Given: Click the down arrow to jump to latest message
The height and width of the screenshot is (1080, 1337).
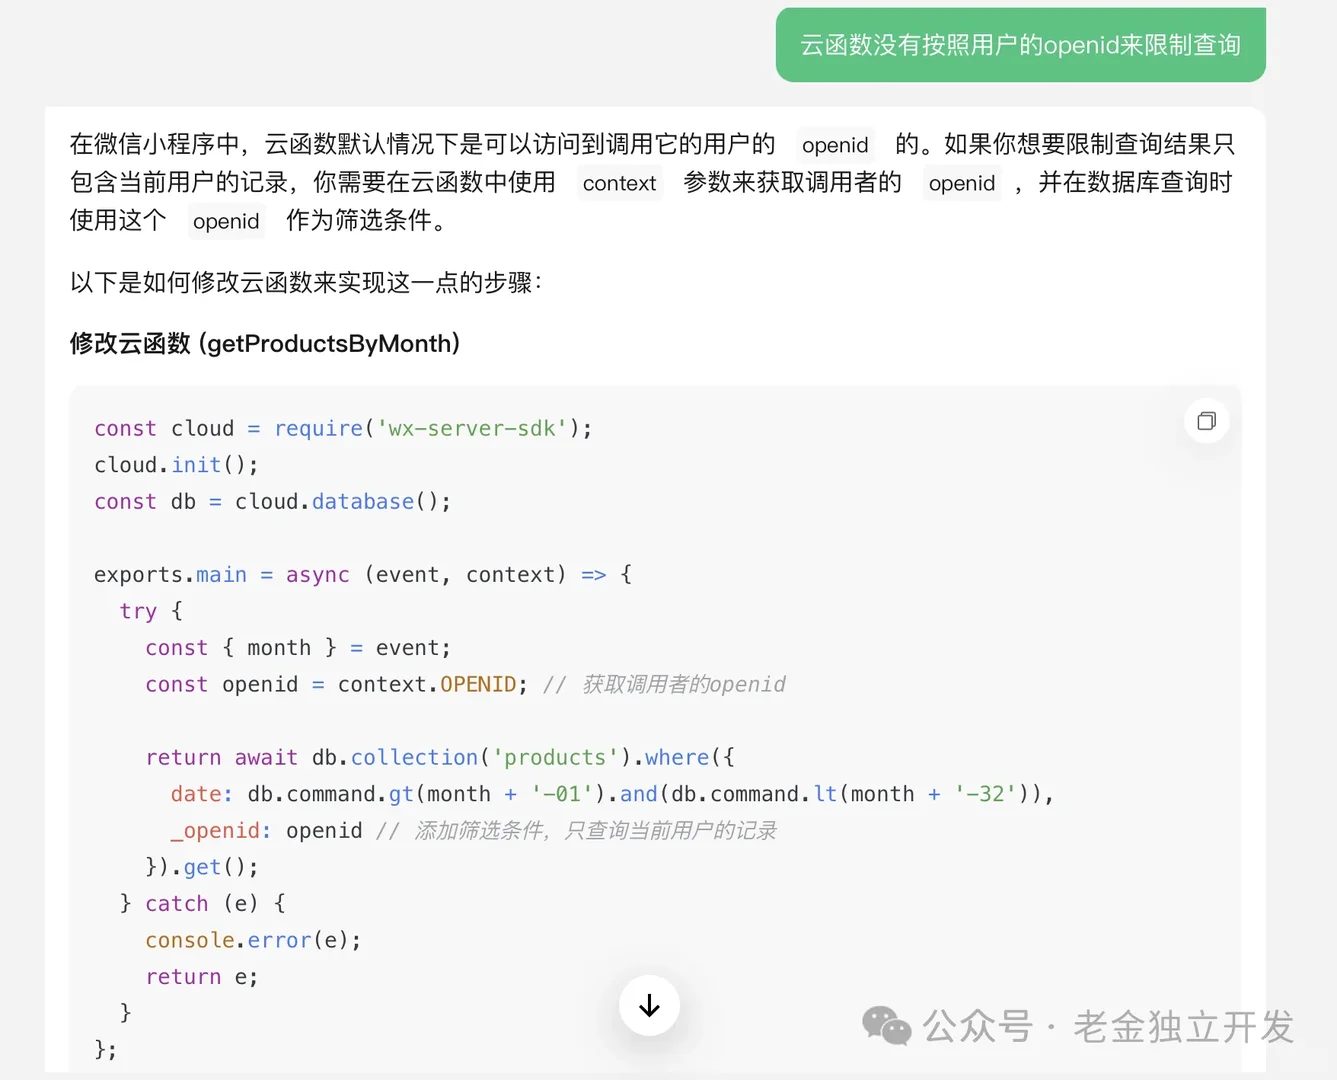Looking at the screenshot, I should tap(649, 1006).
